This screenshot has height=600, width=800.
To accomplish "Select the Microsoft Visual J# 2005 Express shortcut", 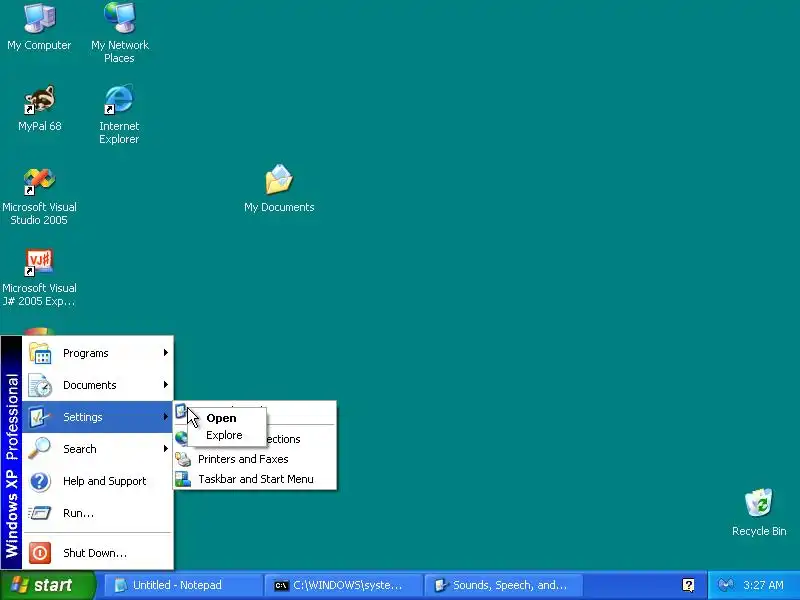I will [39, 262].
